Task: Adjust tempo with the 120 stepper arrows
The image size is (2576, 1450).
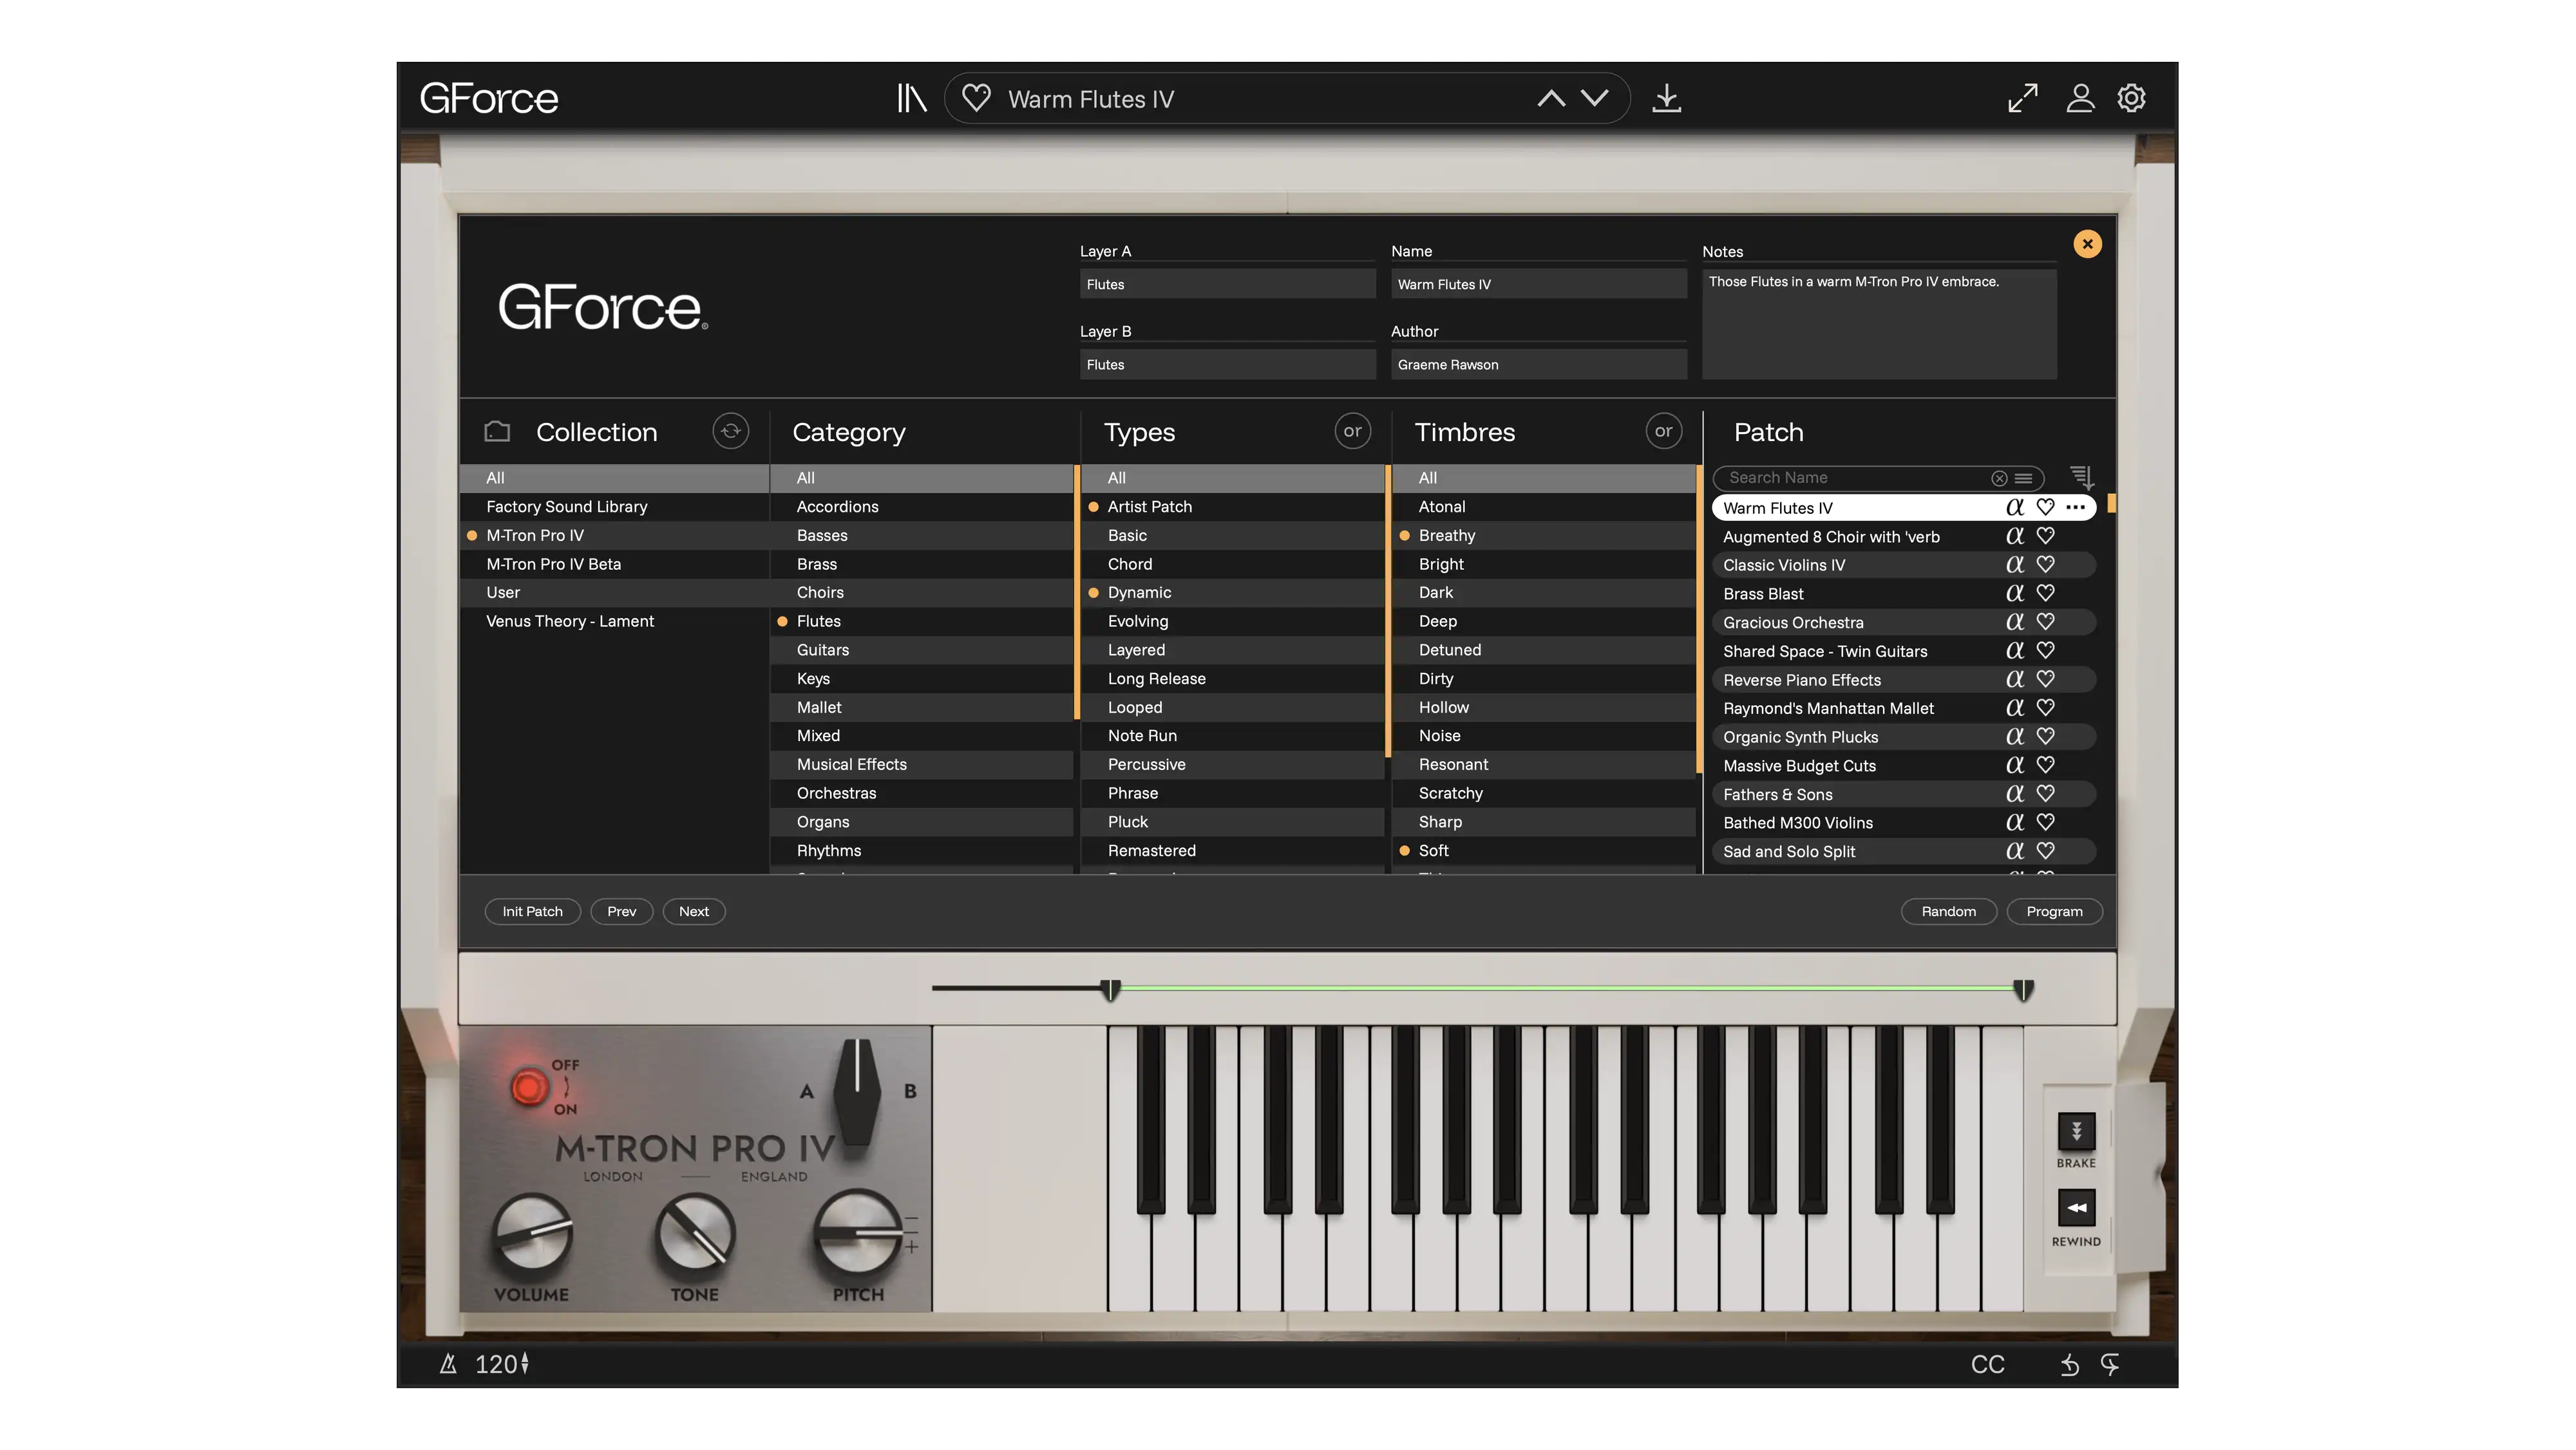Action: point(525,1363)
